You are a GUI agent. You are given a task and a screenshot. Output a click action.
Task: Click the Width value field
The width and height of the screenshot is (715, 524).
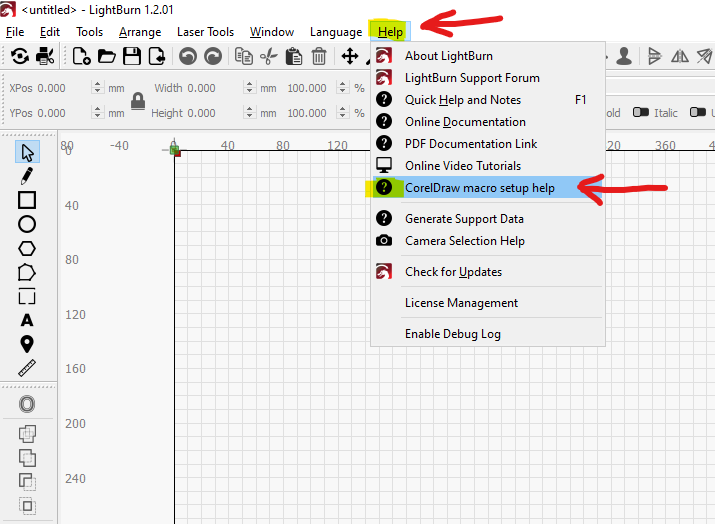[x=214, y=88]
